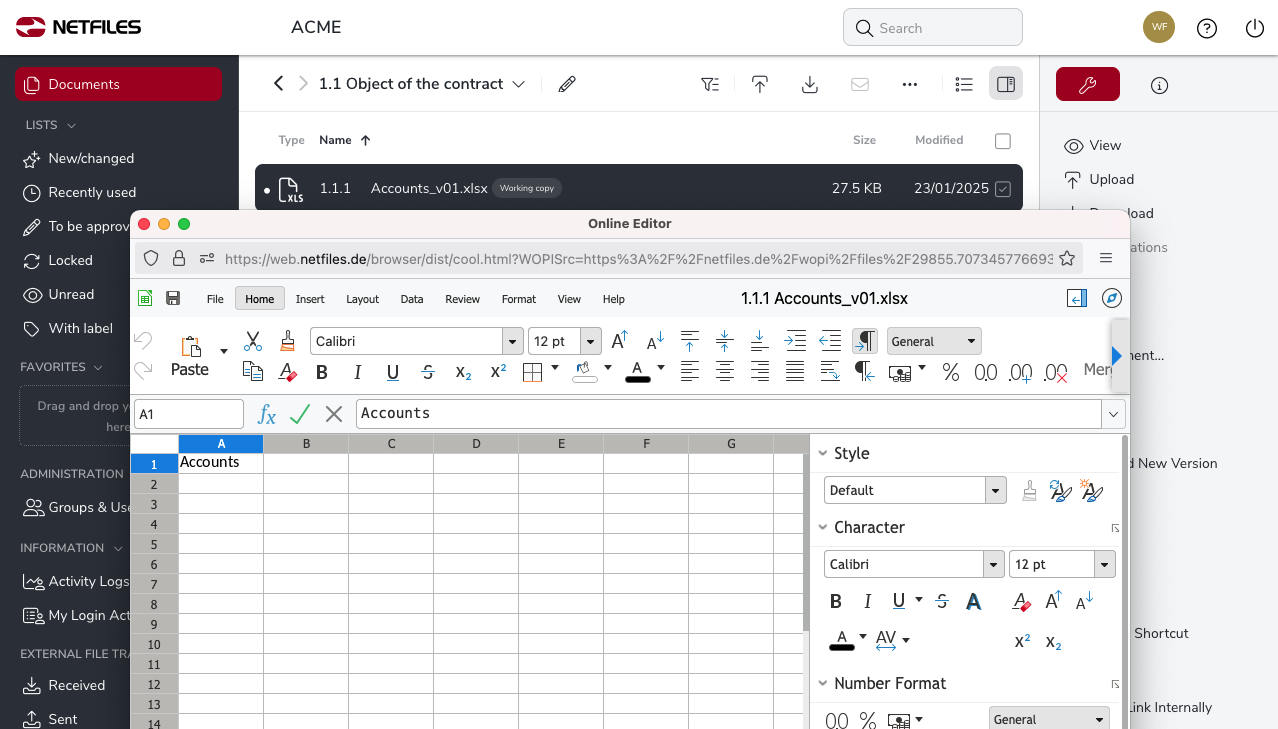Open the folder dropdown next to Object of the contract

click(x=519, y=84)
